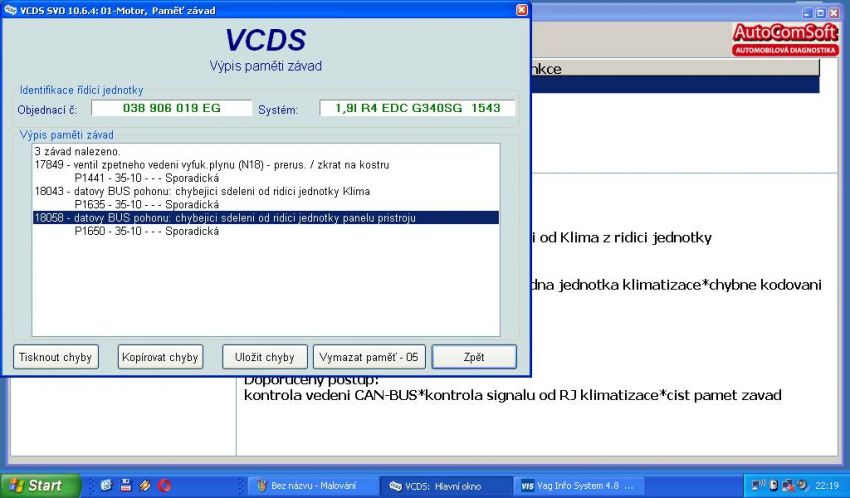Open the Windows Start menu

tap(40, 486)
